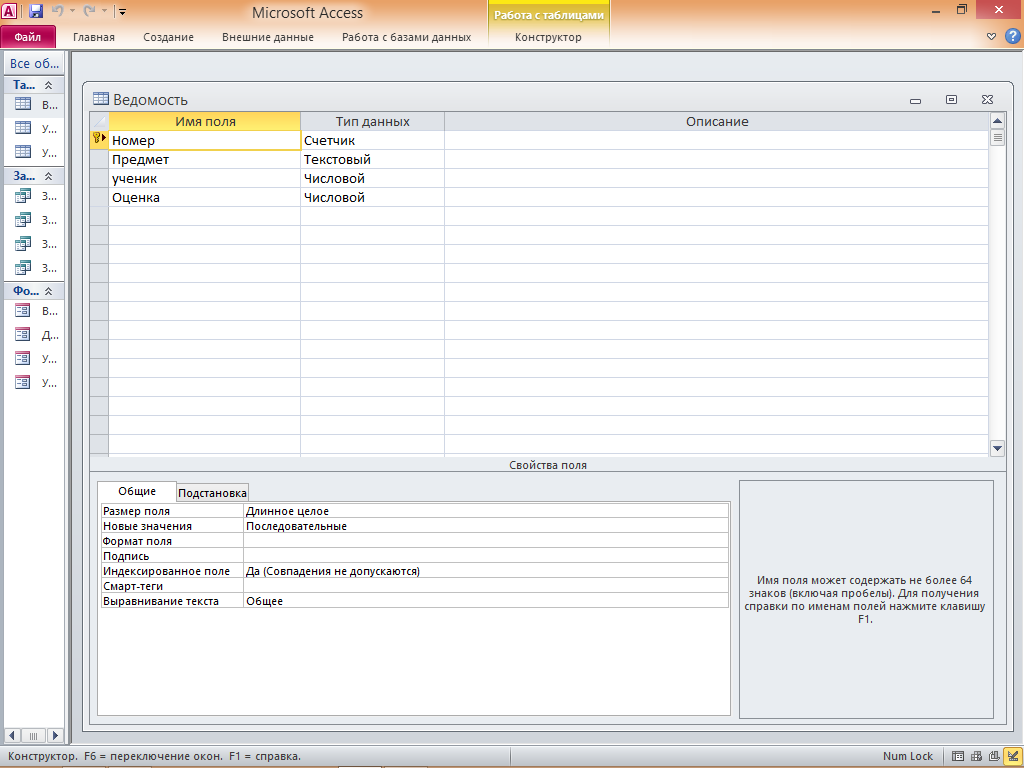Click the Описание column header
This screenshot has height=768, width=1024.
pos(716,121)
